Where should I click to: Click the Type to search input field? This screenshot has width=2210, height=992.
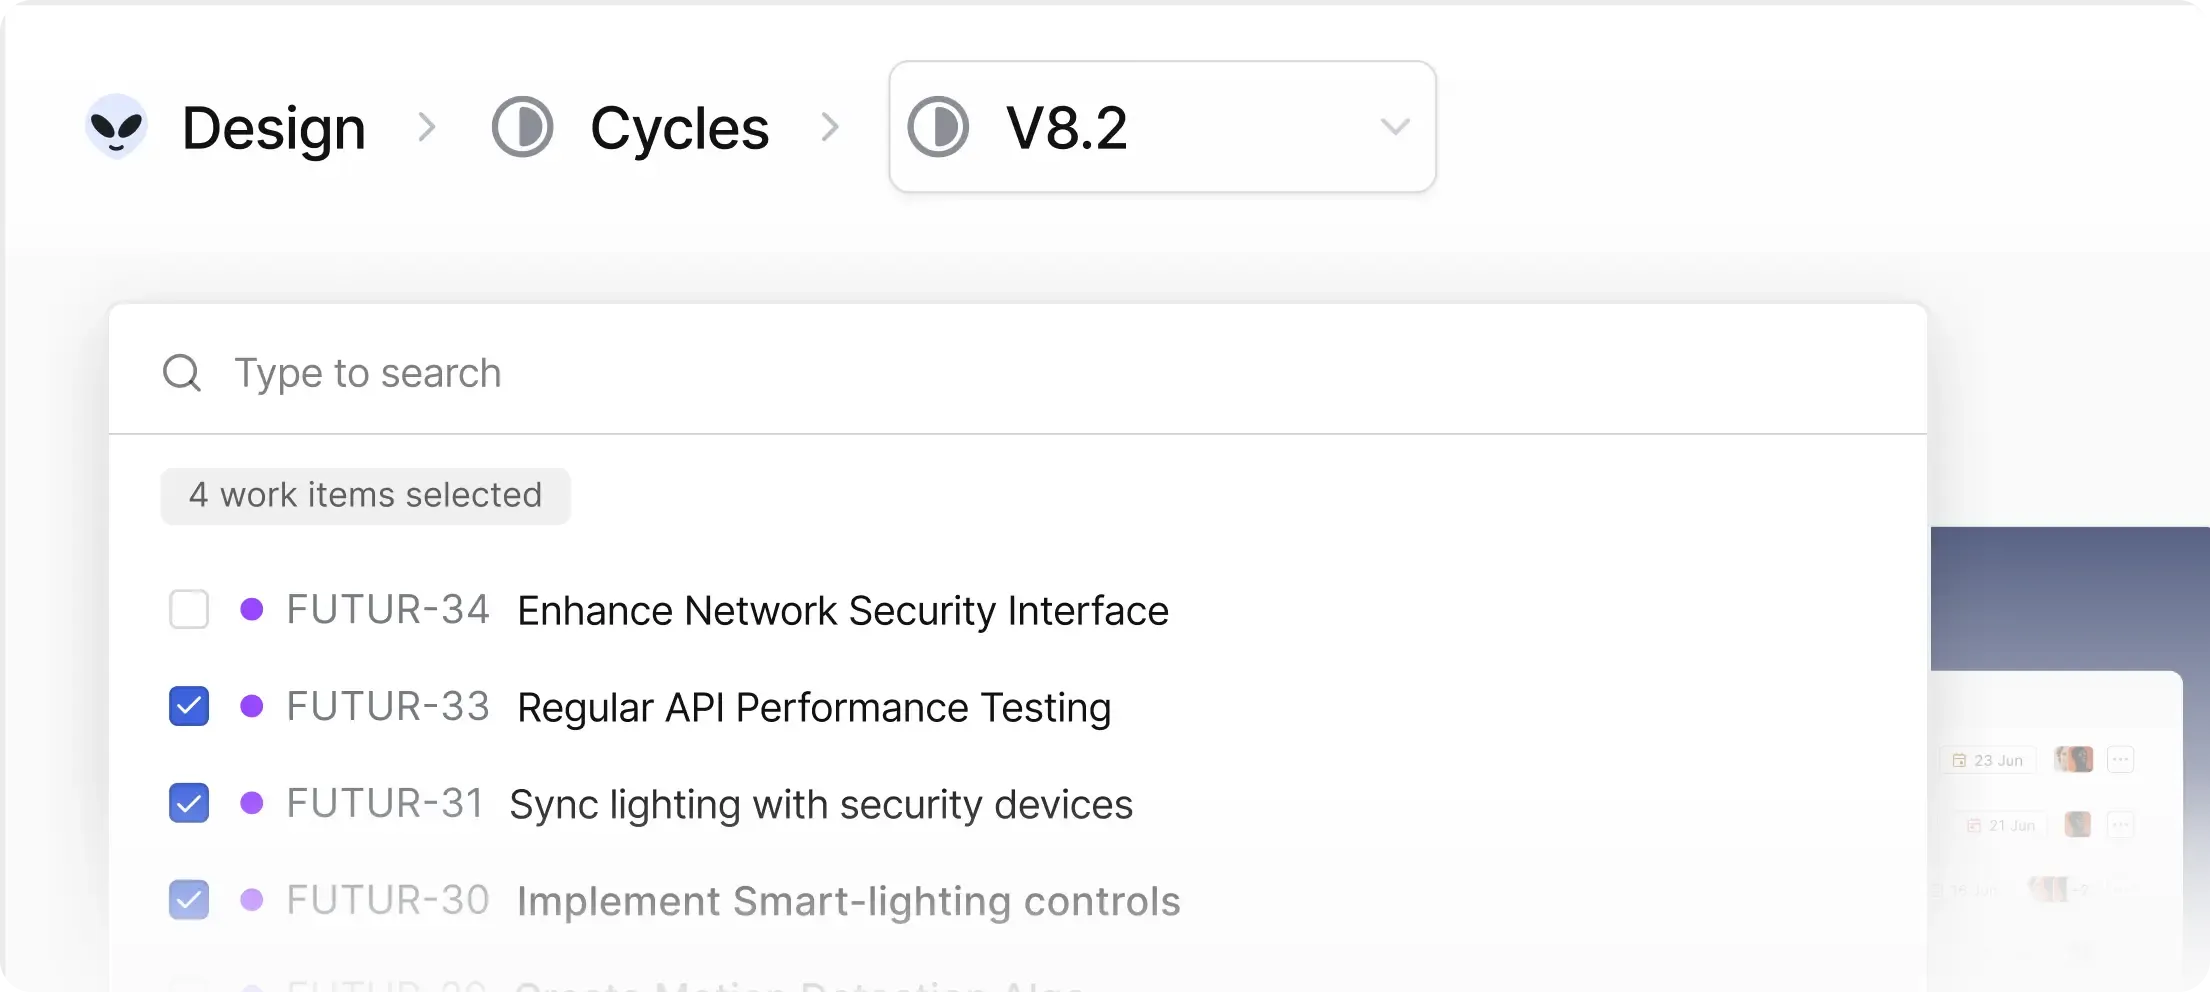pos(368,372)
